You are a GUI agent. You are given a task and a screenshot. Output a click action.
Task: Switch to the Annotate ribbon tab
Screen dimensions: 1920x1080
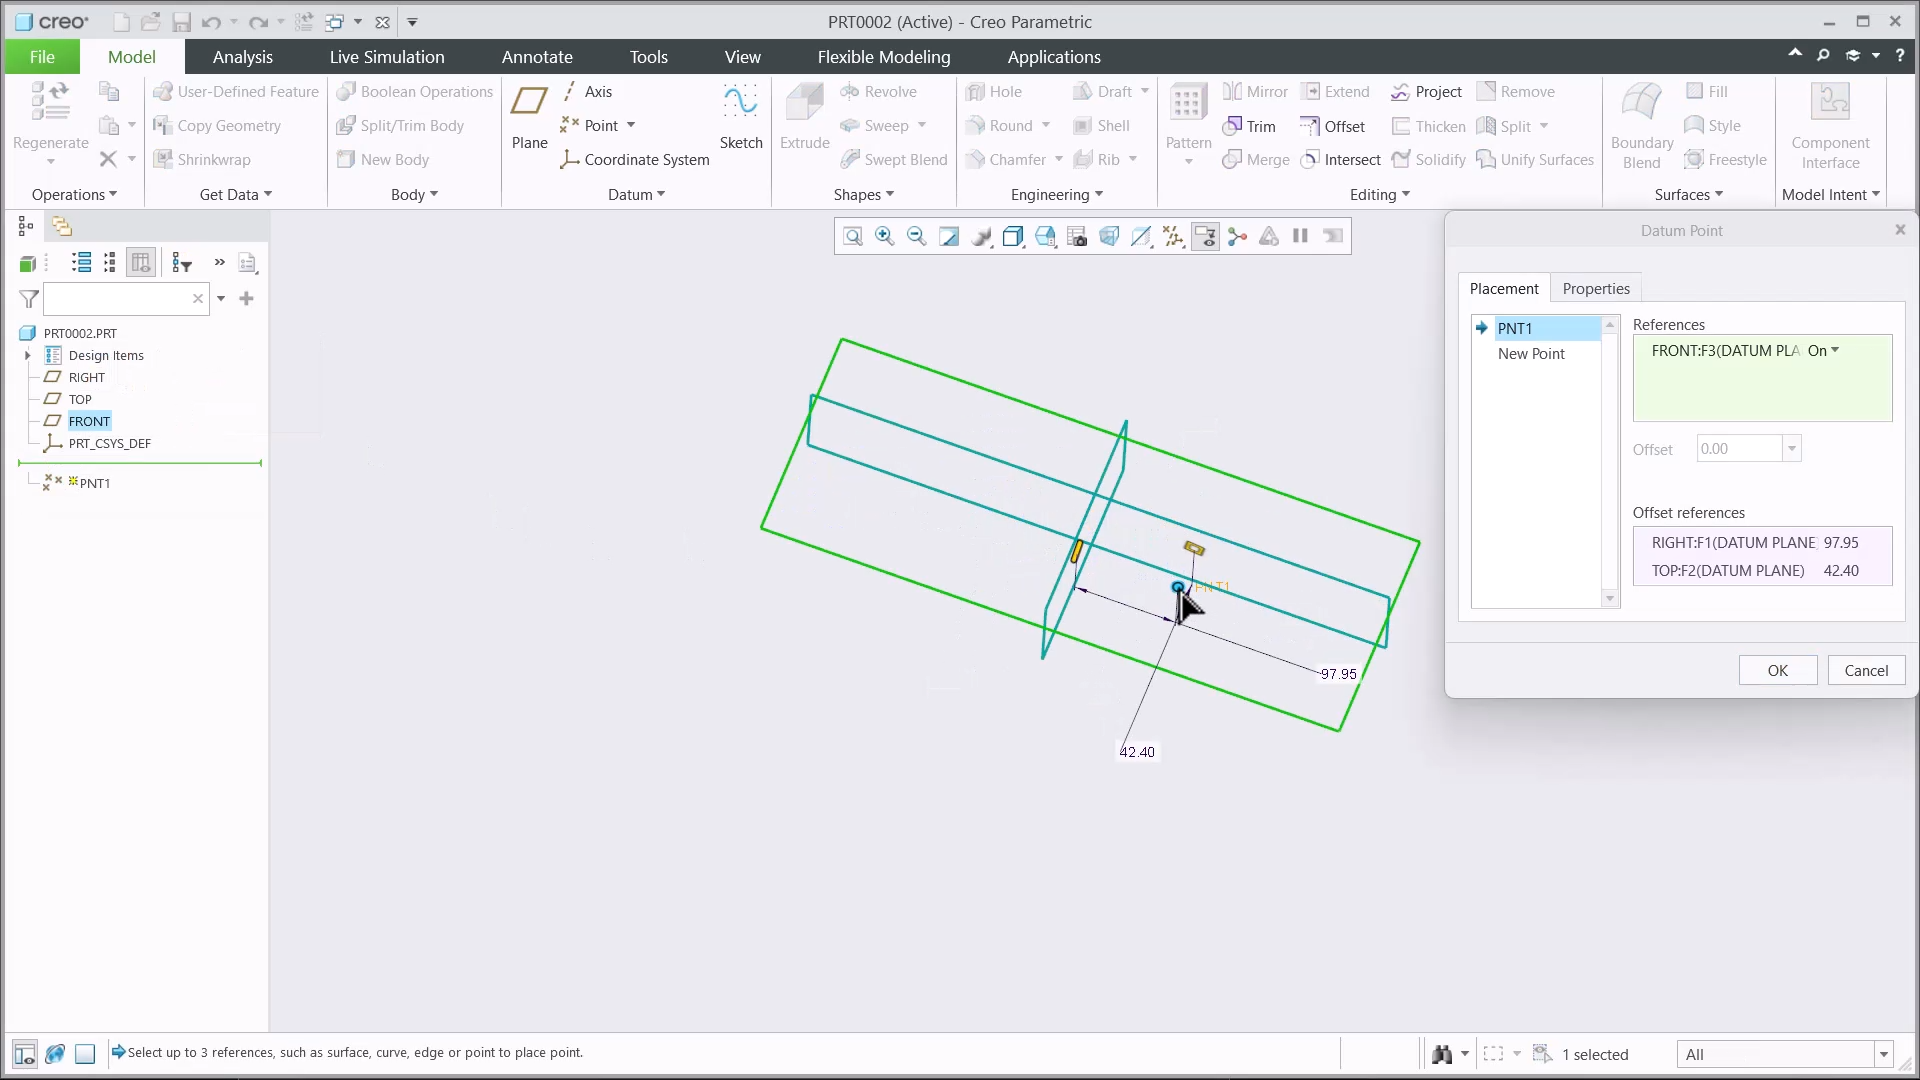click(x=537, y=57)
